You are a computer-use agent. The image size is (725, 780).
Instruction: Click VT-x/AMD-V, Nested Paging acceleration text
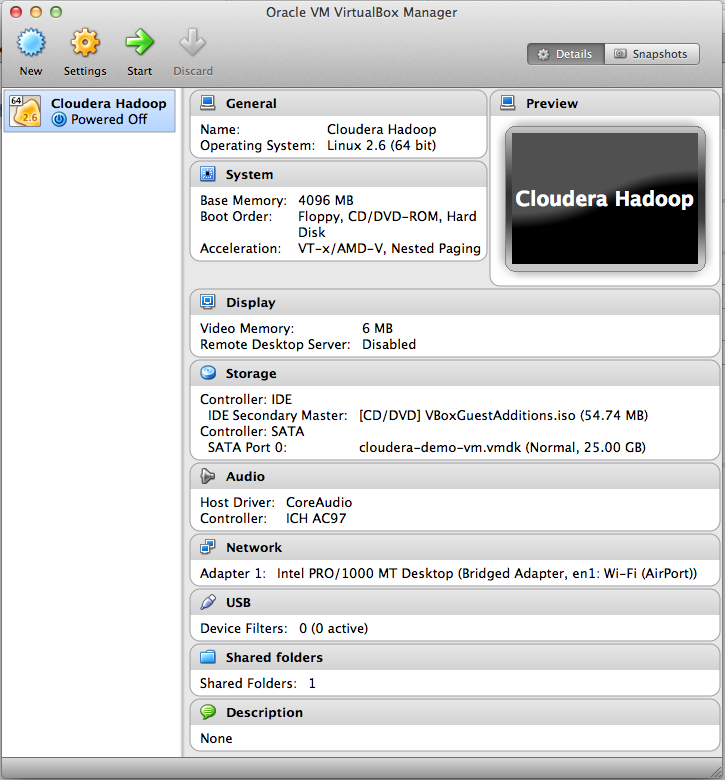point(389,248)
